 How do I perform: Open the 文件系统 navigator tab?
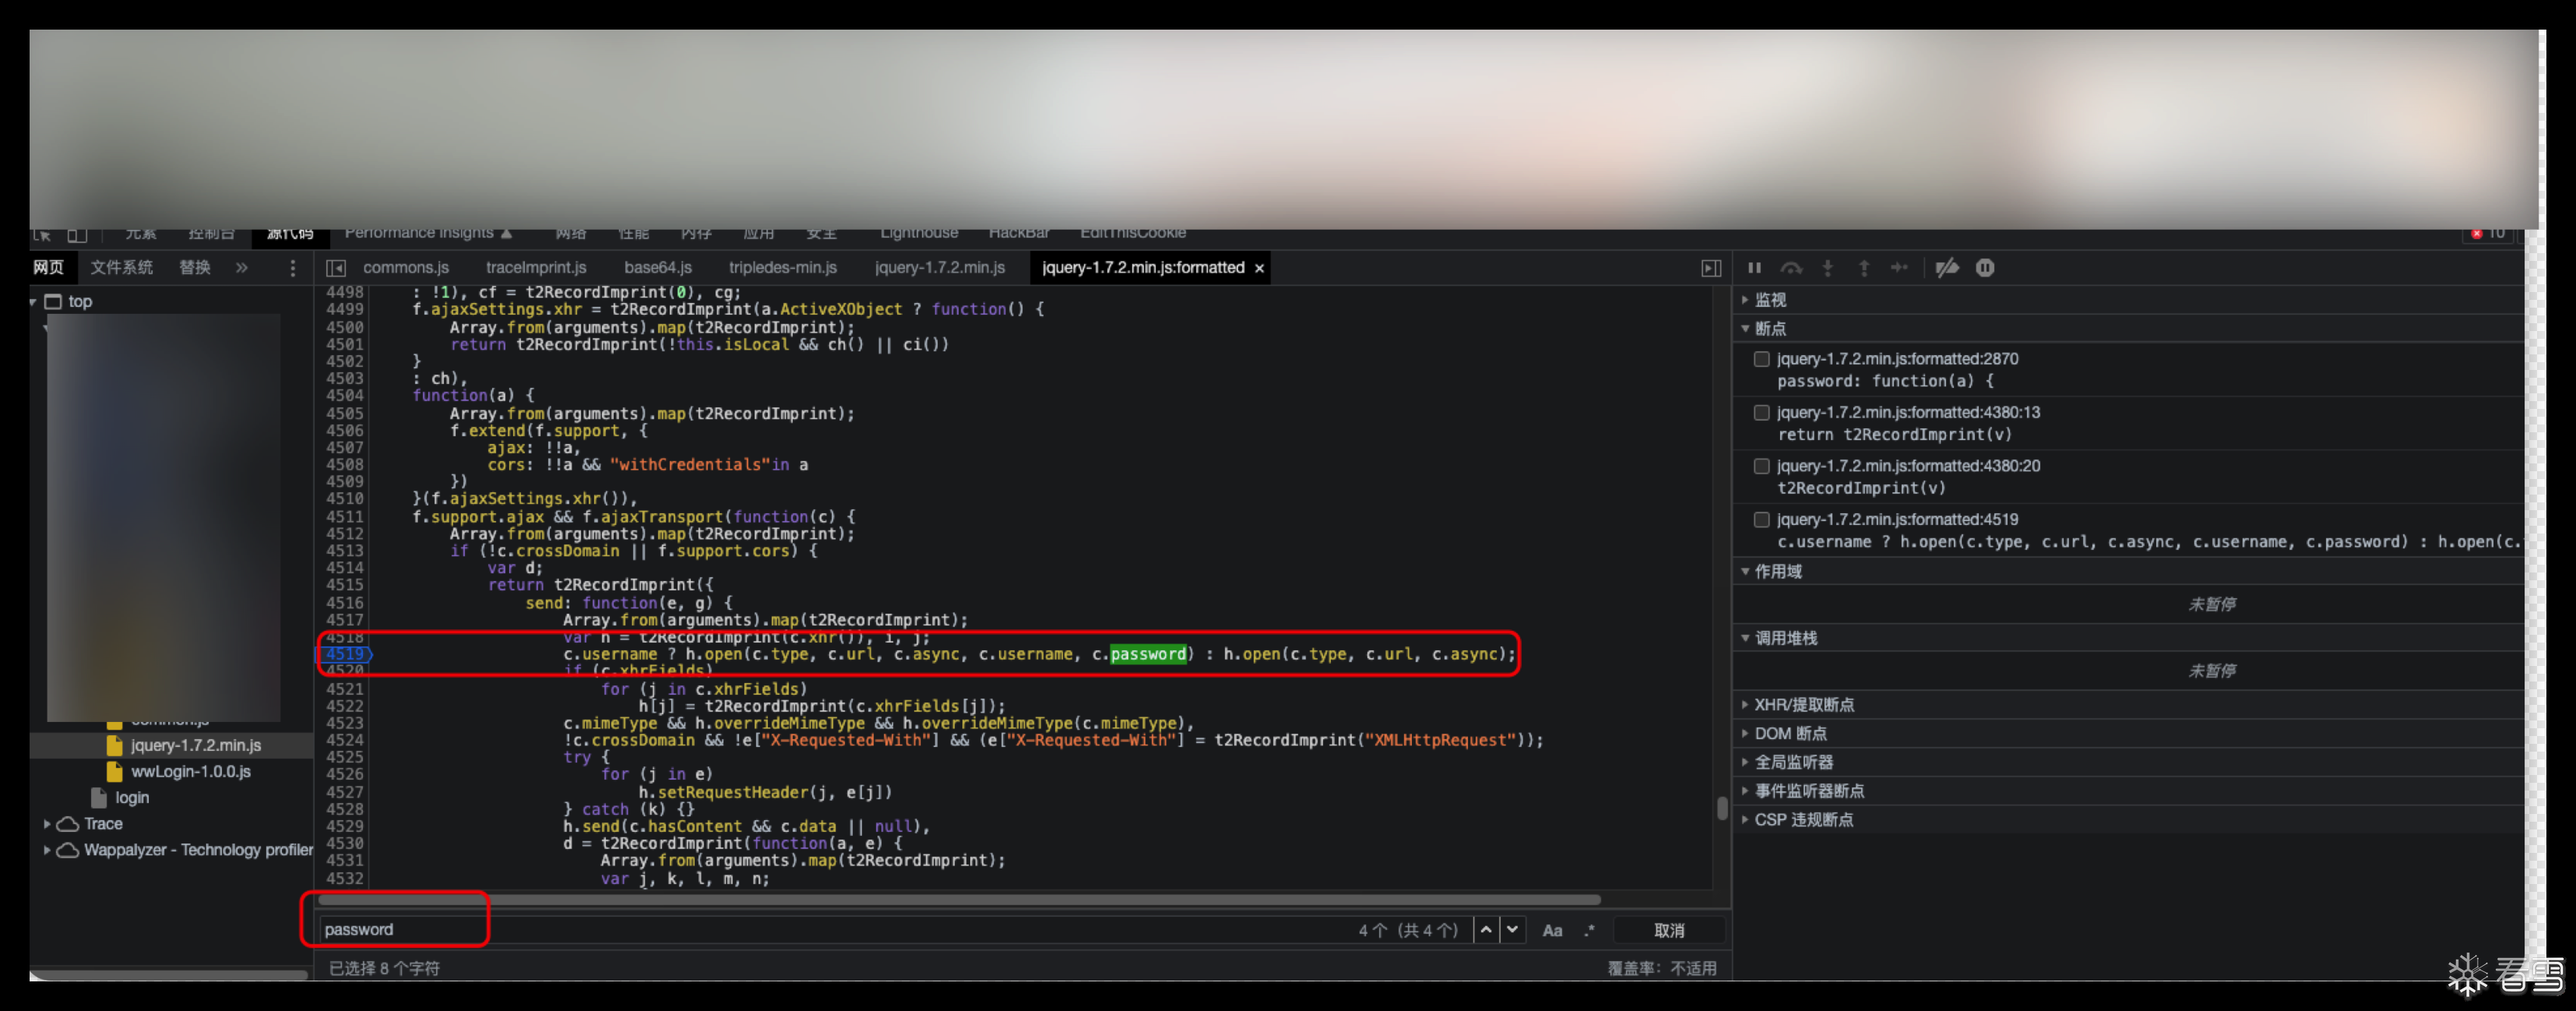(121, 268)
